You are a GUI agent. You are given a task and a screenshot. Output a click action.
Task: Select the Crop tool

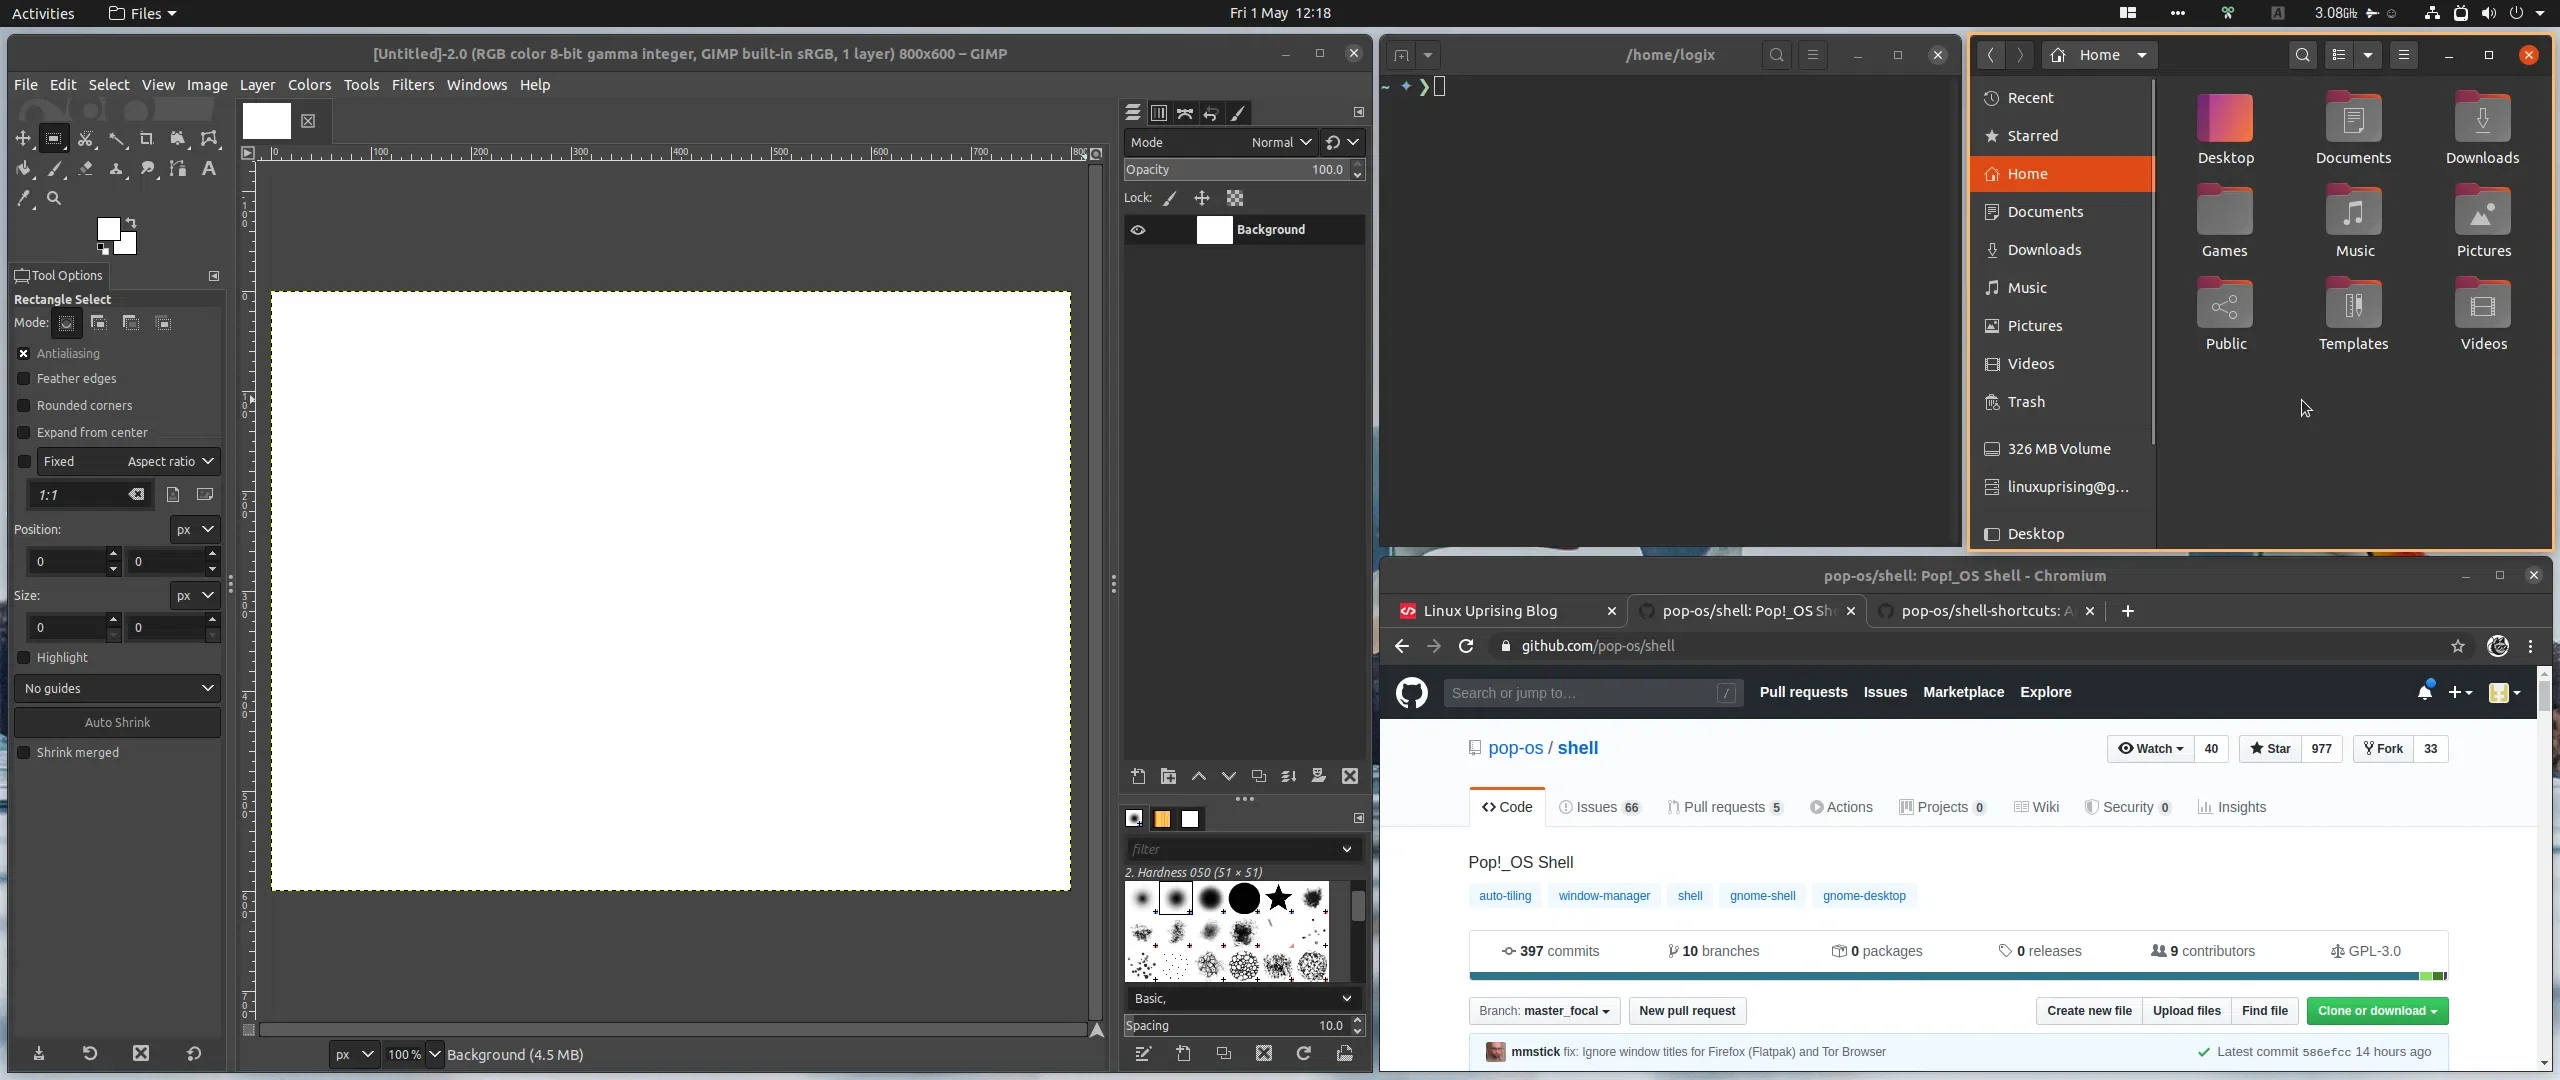pos(147,139)
